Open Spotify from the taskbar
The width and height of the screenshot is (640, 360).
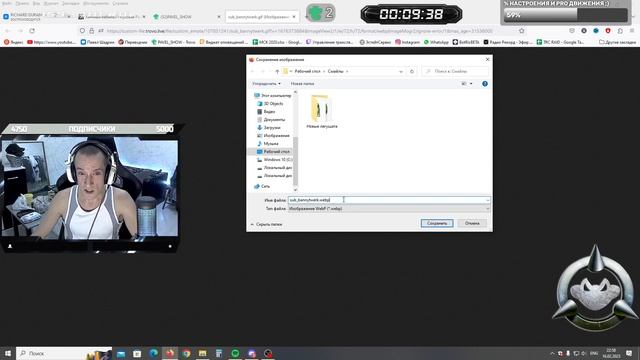tap(235, 353)
